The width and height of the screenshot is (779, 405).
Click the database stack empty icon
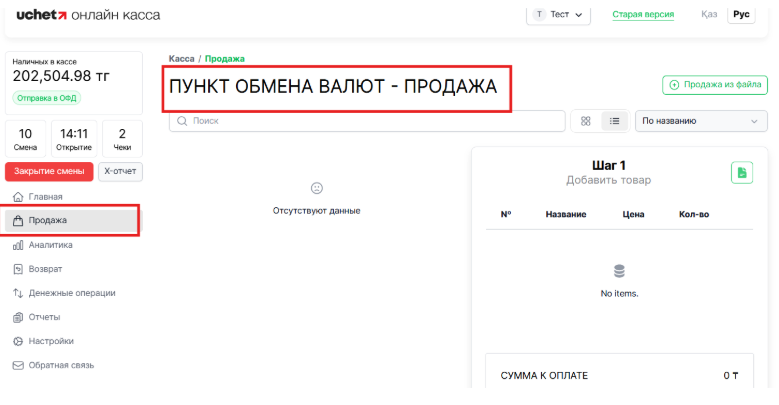point(619,271)
